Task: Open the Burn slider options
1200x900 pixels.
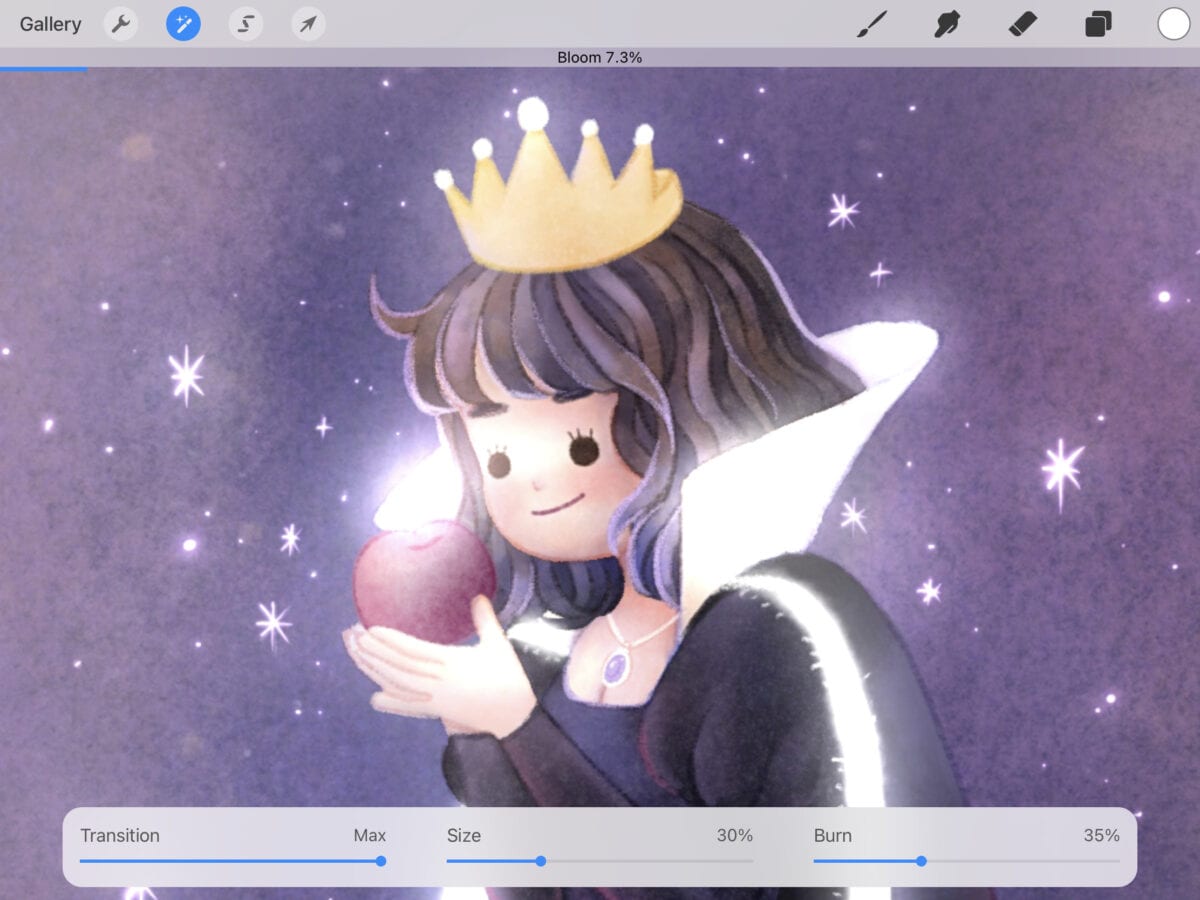Action: 833,835
